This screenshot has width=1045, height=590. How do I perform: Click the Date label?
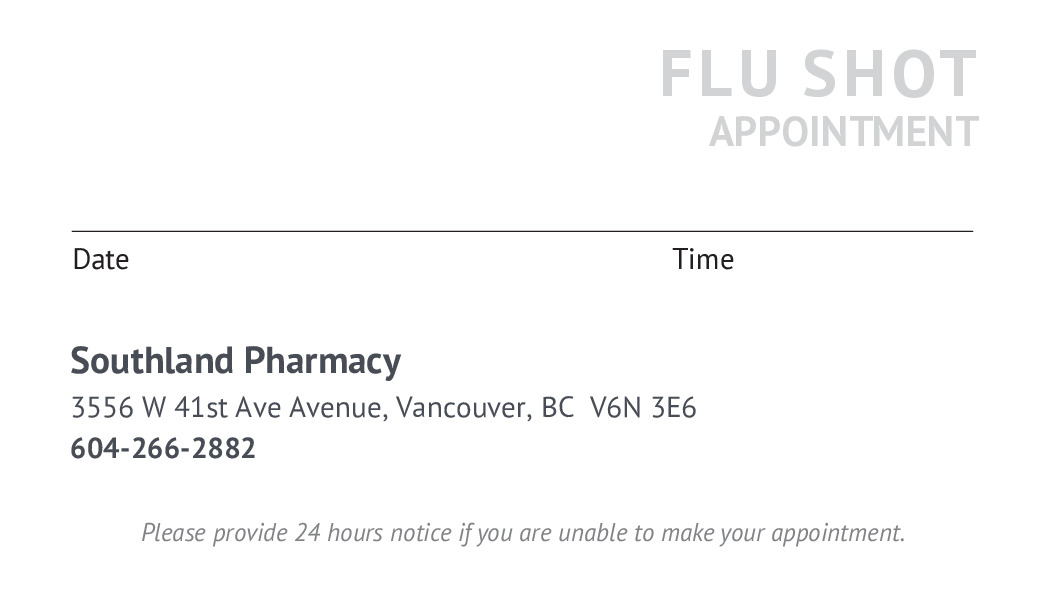101,260
